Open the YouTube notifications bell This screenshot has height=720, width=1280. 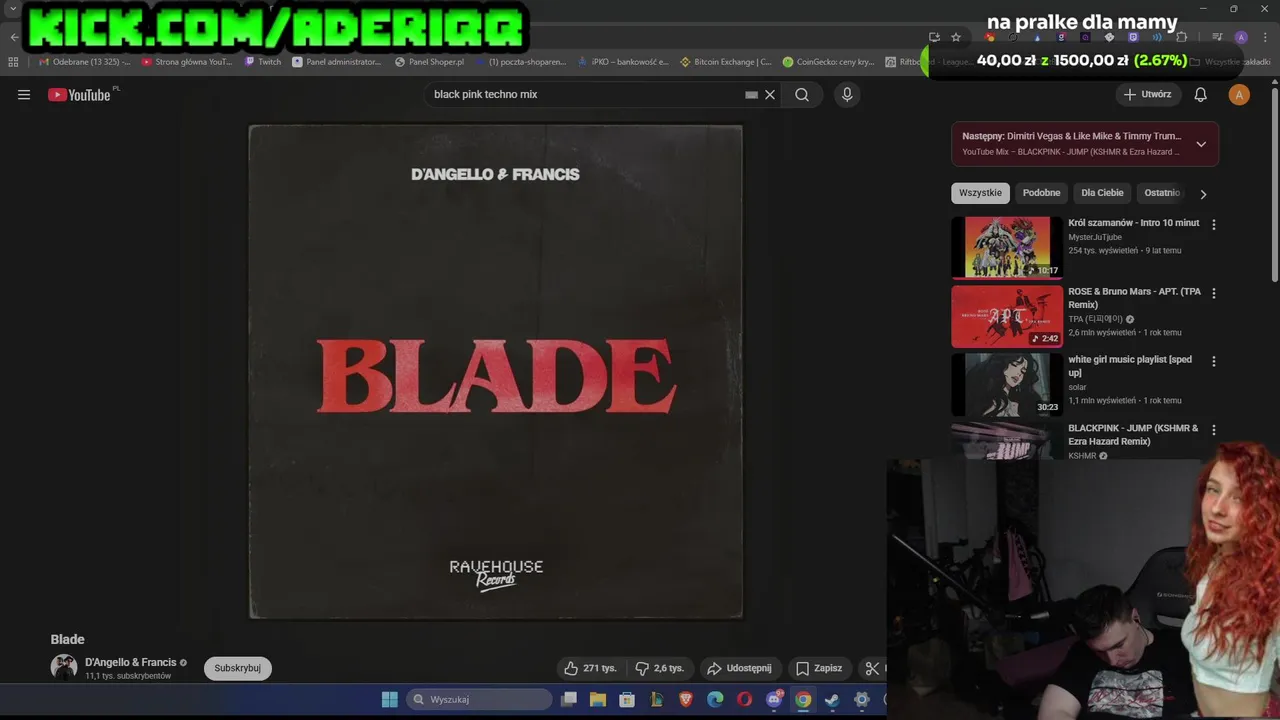[1201, 95]
